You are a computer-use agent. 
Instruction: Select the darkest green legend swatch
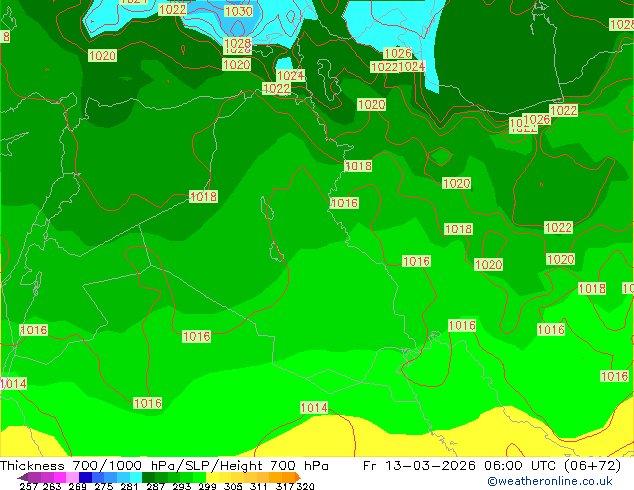pos(148,477)
